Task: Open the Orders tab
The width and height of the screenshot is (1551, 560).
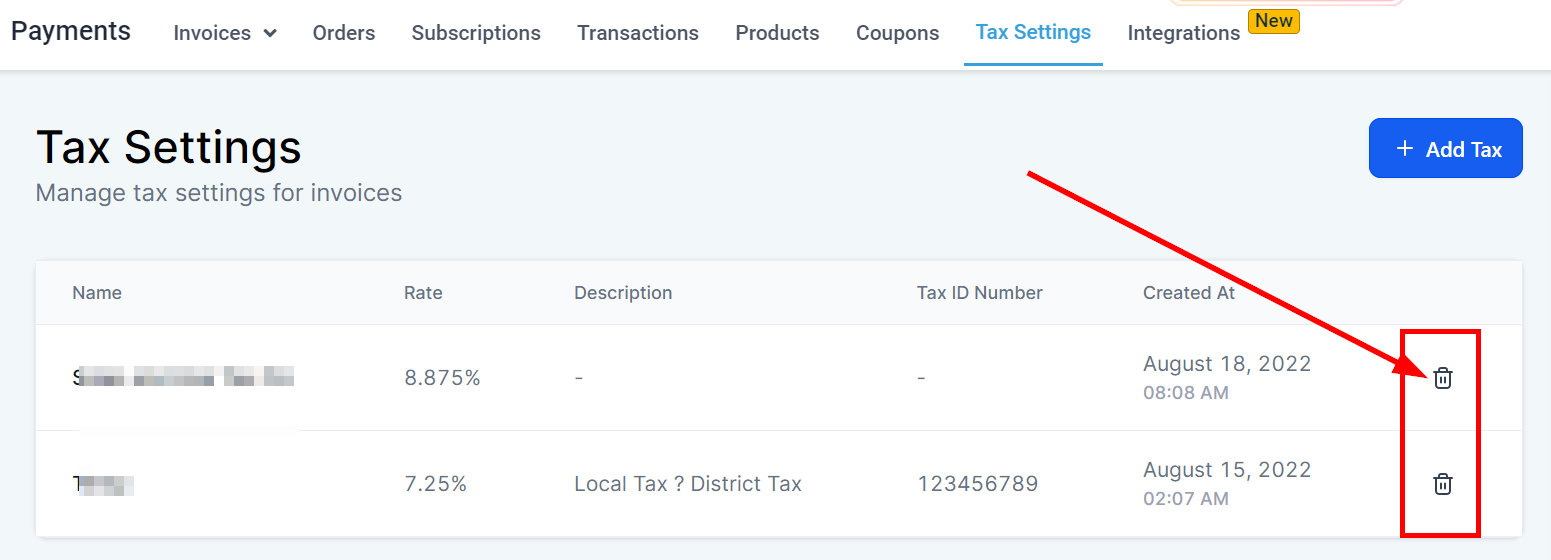Action: (344, 33)
